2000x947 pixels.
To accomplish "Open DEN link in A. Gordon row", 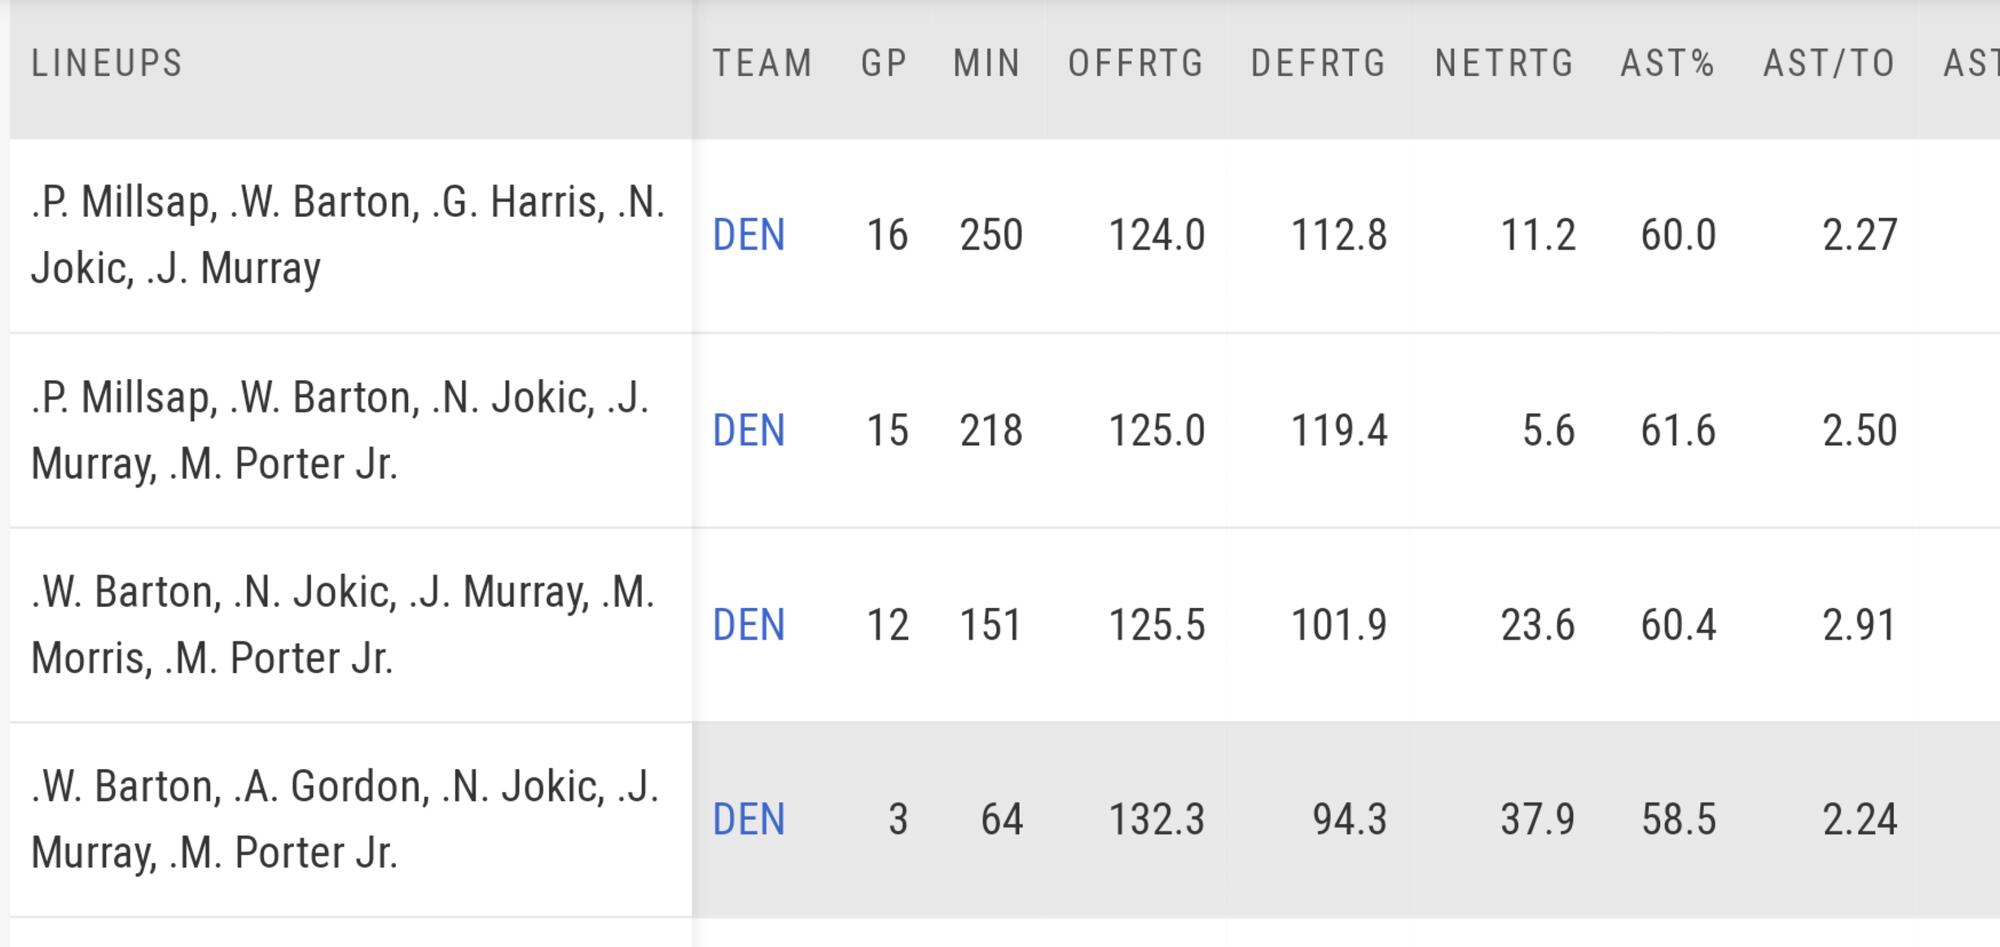I will click(x=749, y=820).
